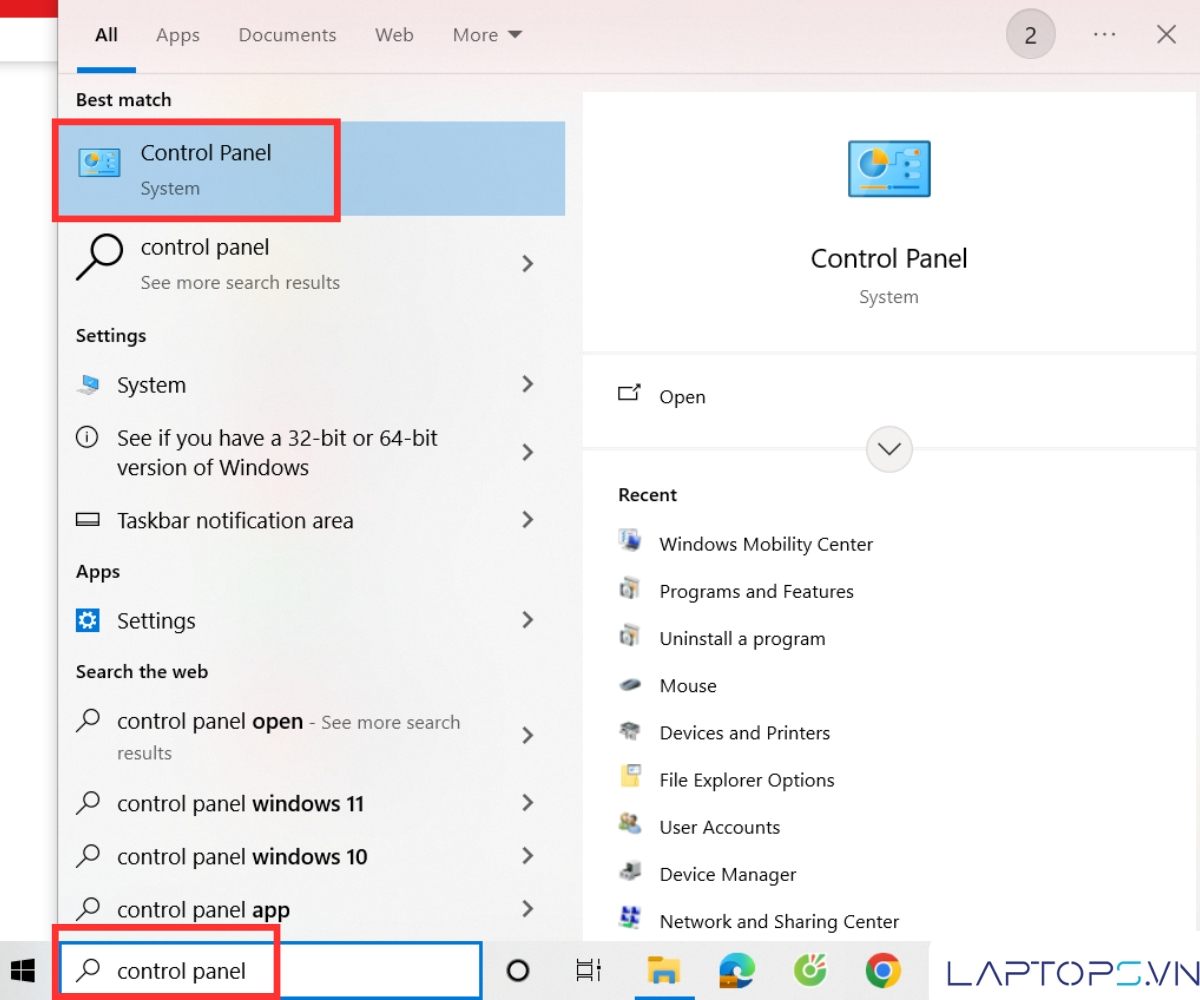Click Open under Control Panel preview
This screenshot has width=1200, height=1000.
point(681,397)
